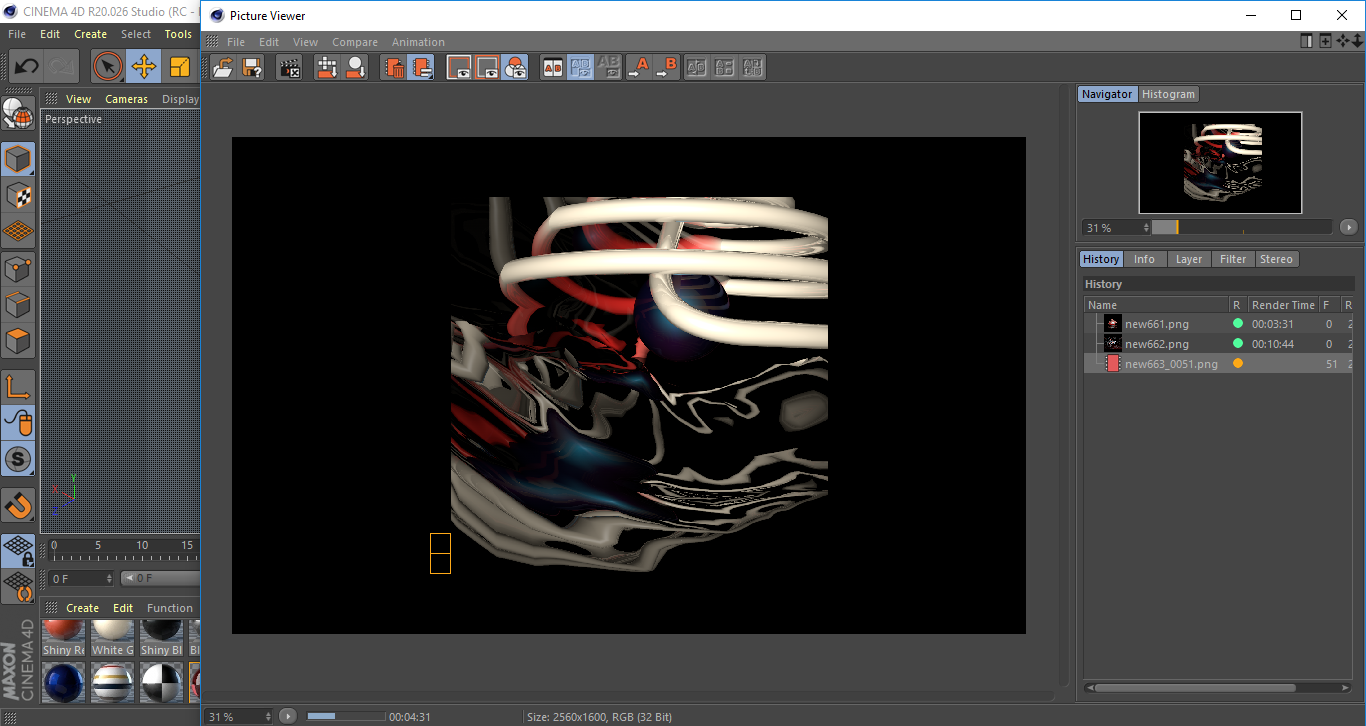Viewport: 1366px width, 726px height.
Task: Switch to the Layer tab
Action: 1189,259
